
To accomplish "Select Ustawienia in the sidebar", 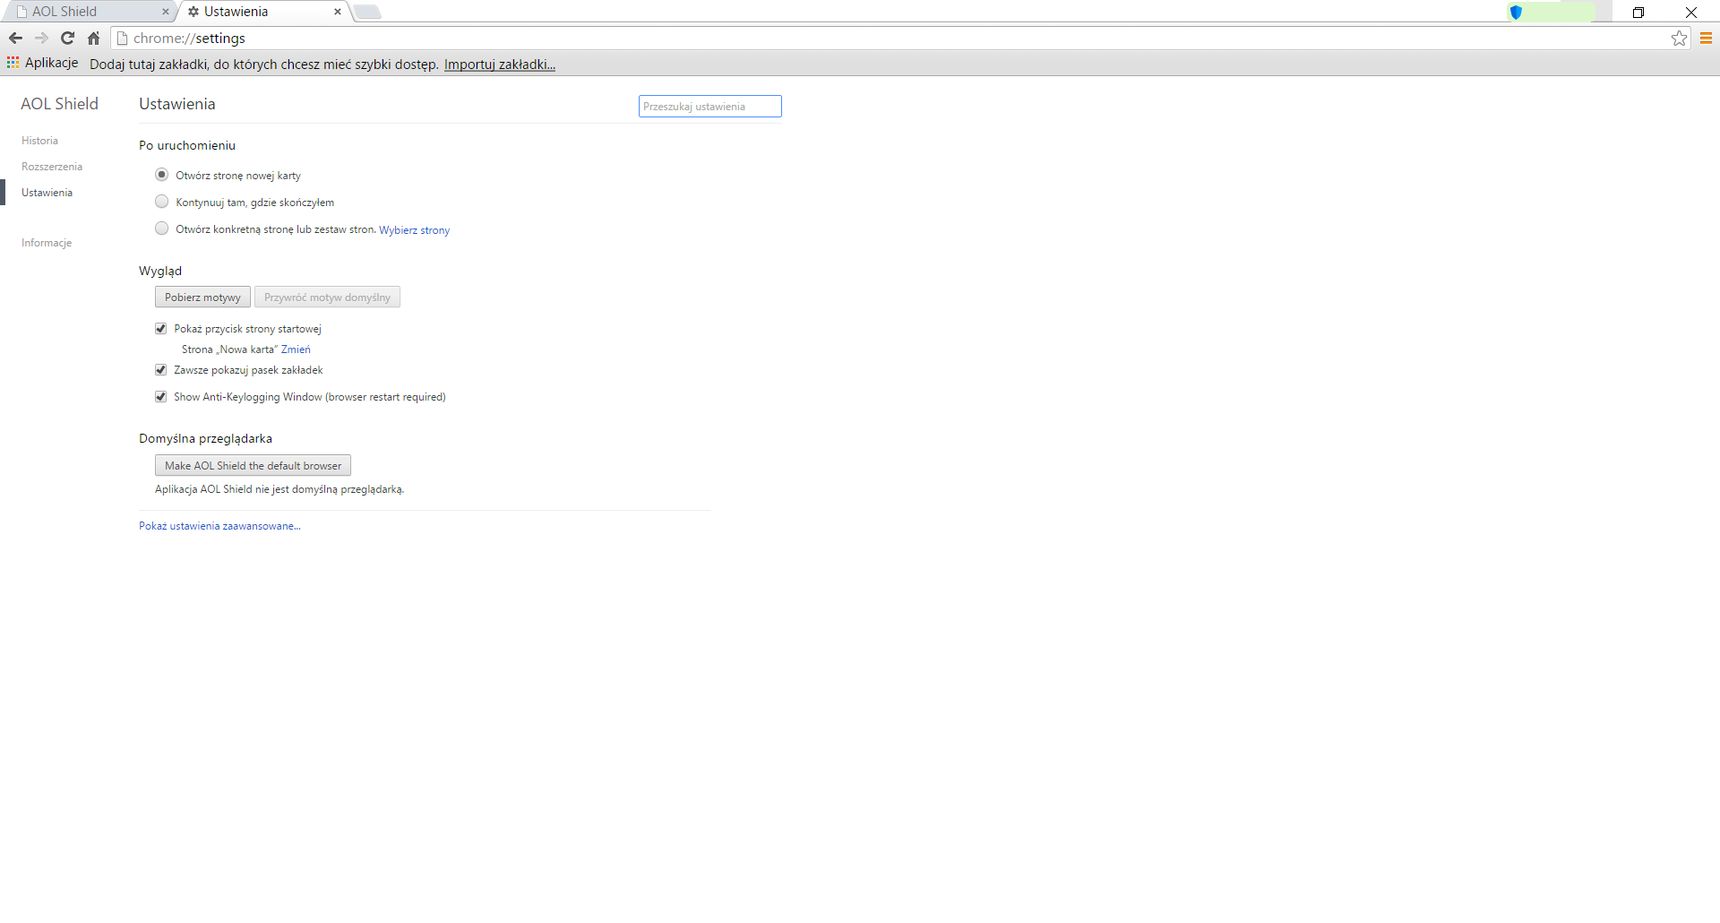I will [x=47, y=193].
